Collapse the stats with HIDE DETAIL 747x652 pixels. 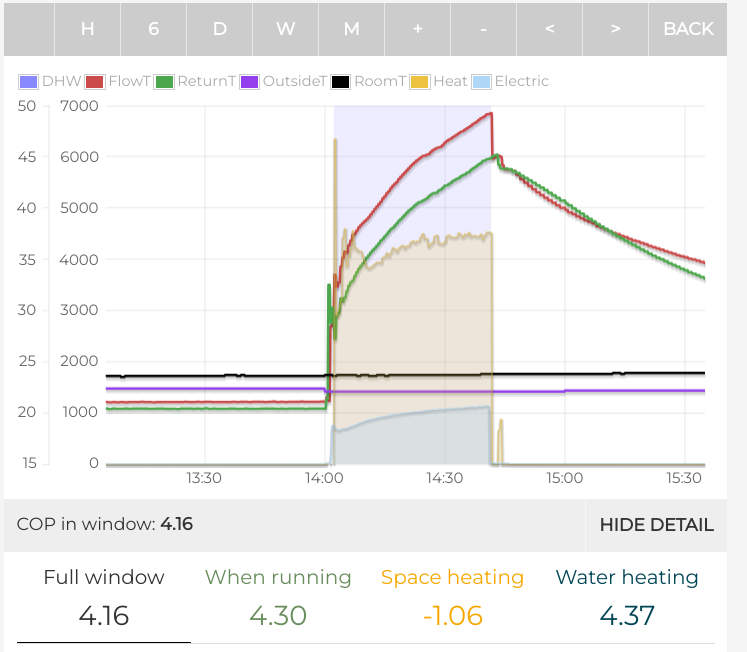pyautogui.click(x=656, y=525)
